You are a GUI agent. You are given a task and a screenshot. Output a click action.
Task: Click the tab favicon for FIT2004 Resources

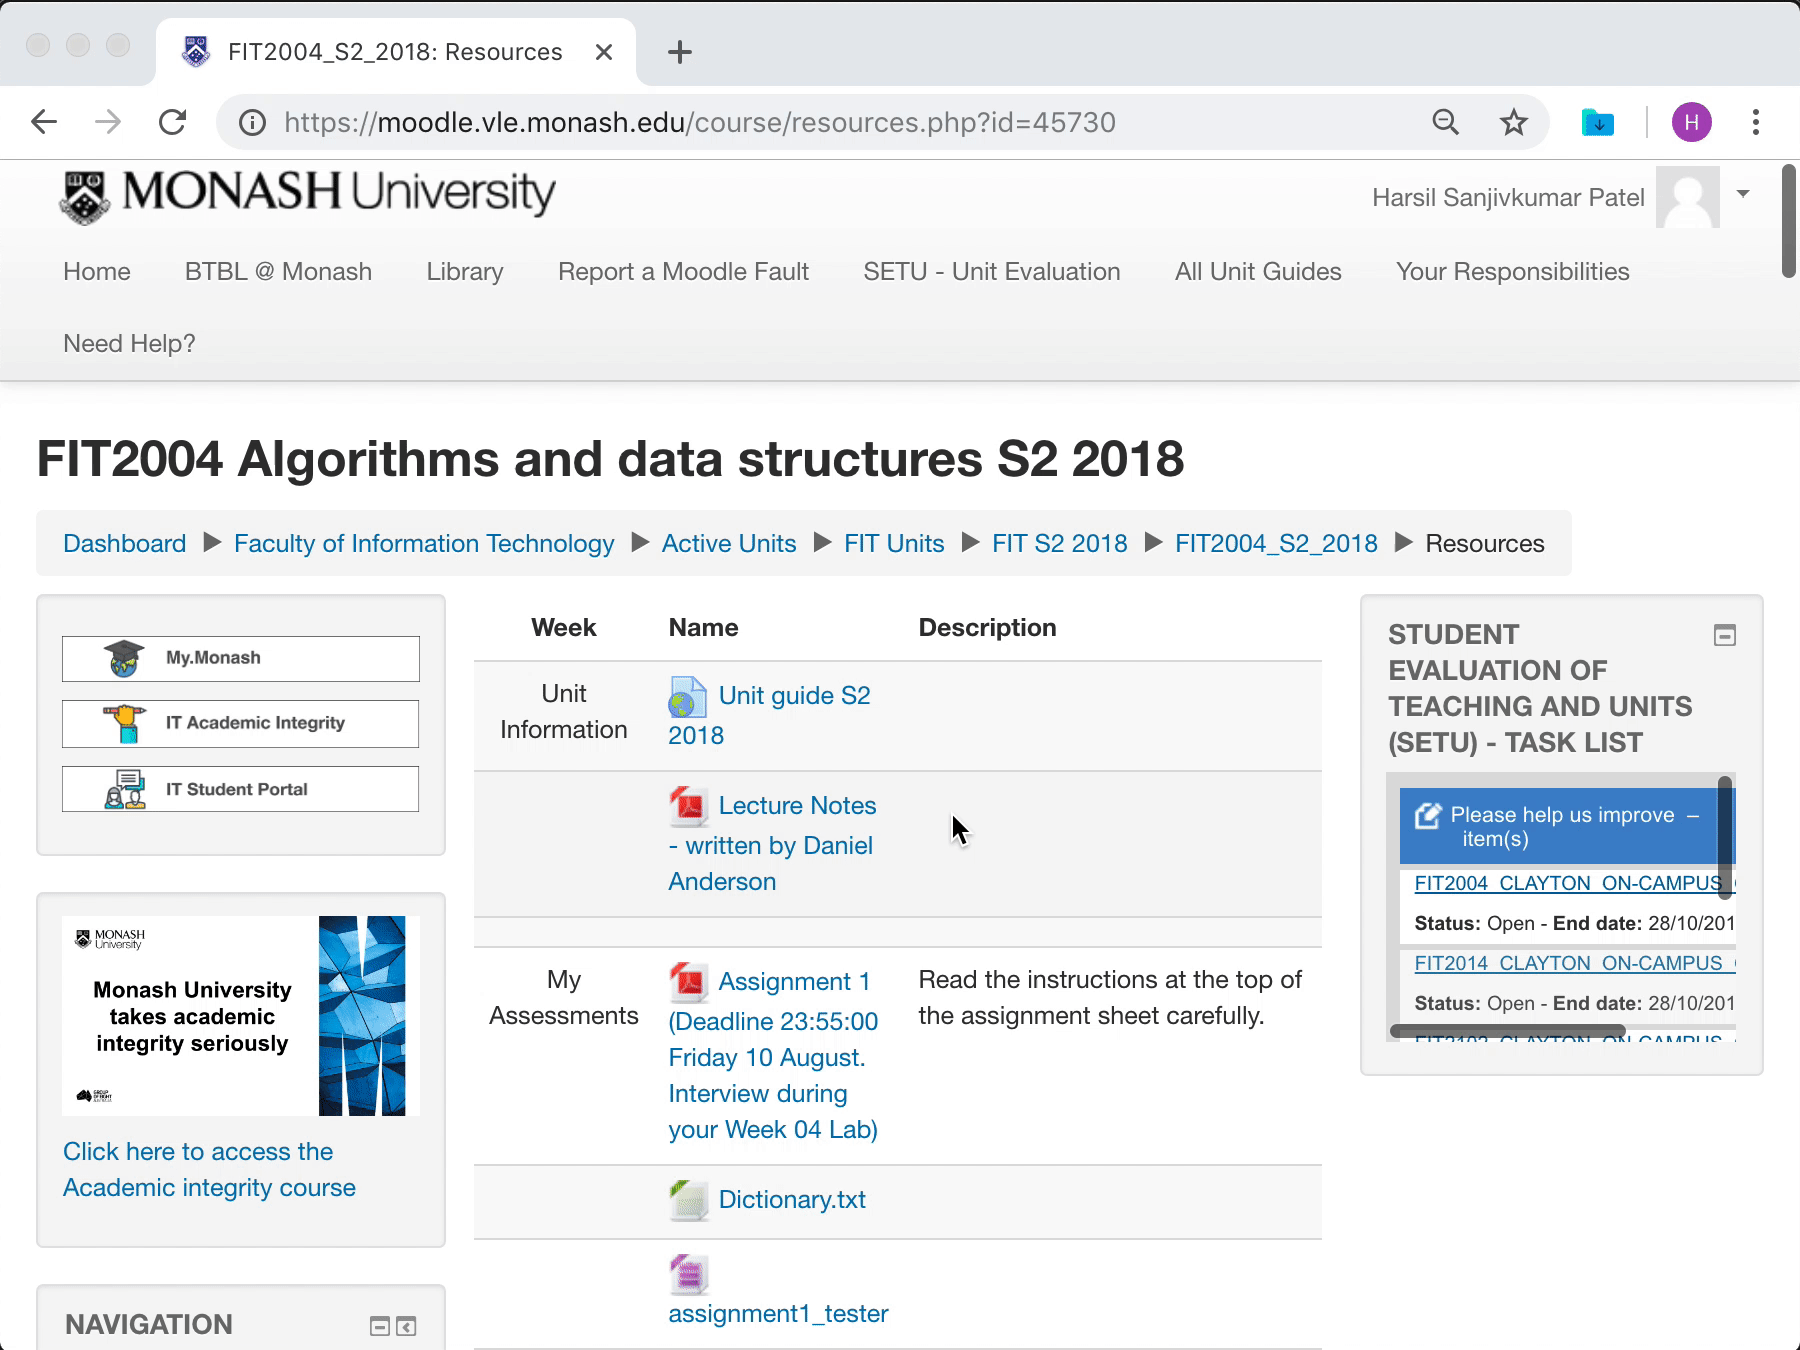point(196,51)
